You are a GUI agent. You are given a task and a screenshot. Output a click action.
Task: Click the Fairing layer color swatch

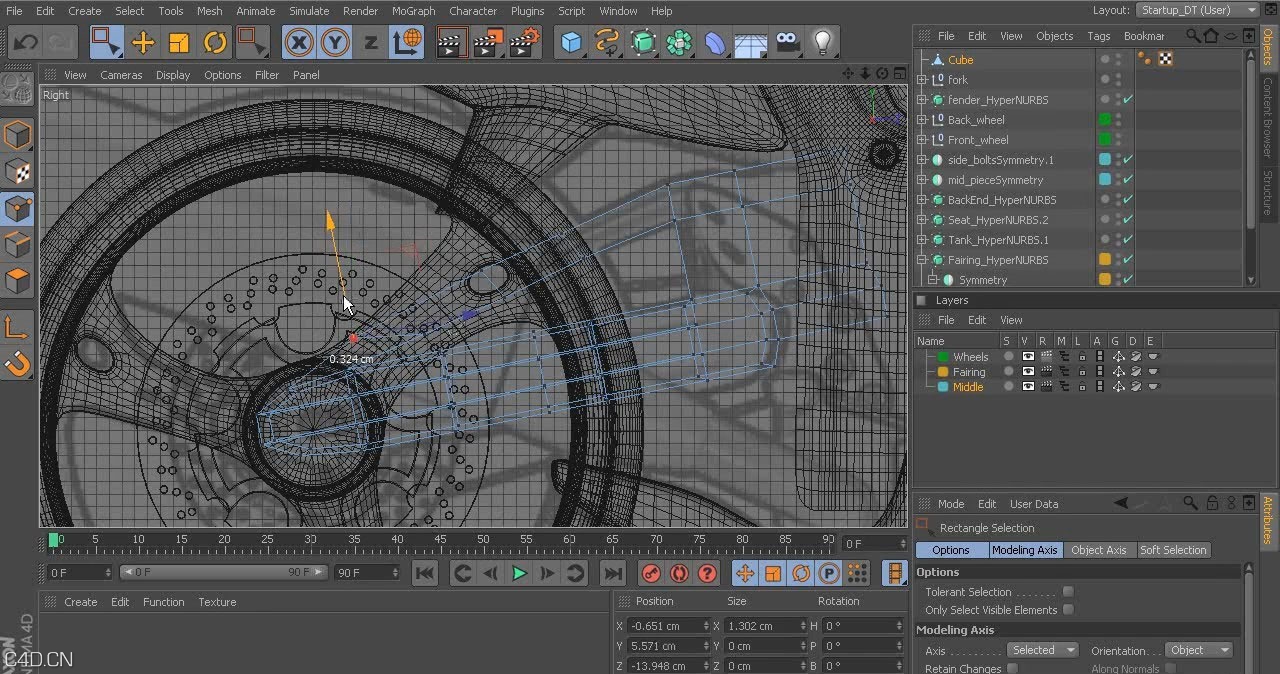942,372
